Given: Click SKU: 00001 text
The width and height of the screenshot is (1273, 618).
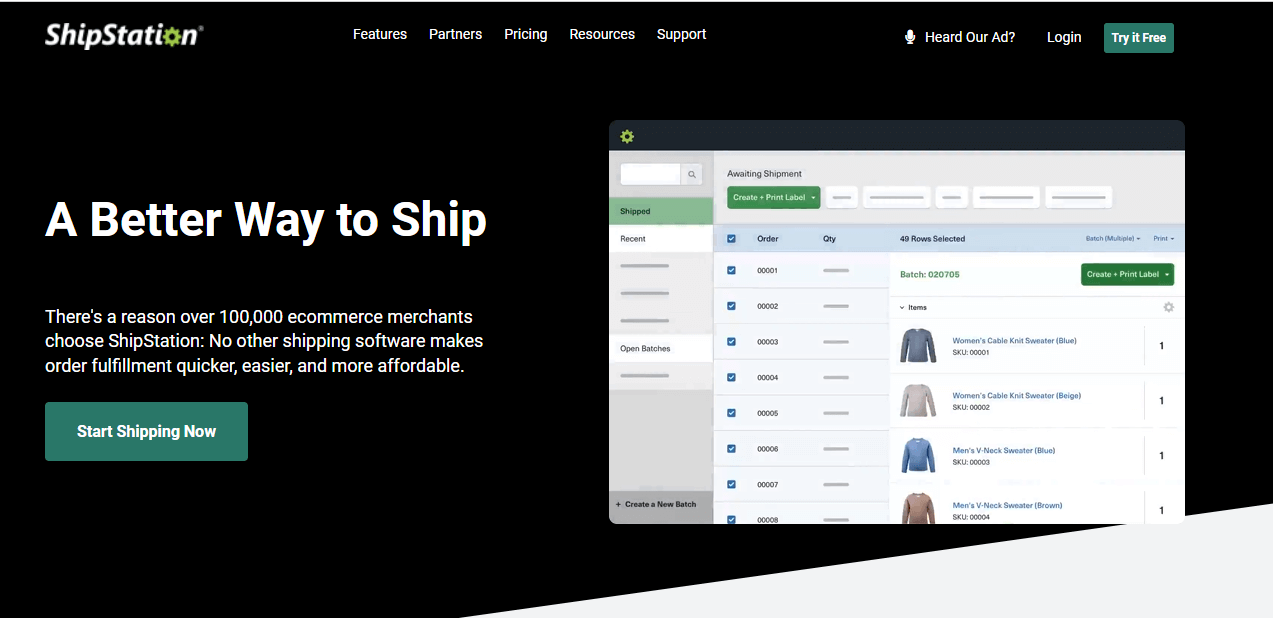Looking at the screenshot, I should (x=970, y=352).
